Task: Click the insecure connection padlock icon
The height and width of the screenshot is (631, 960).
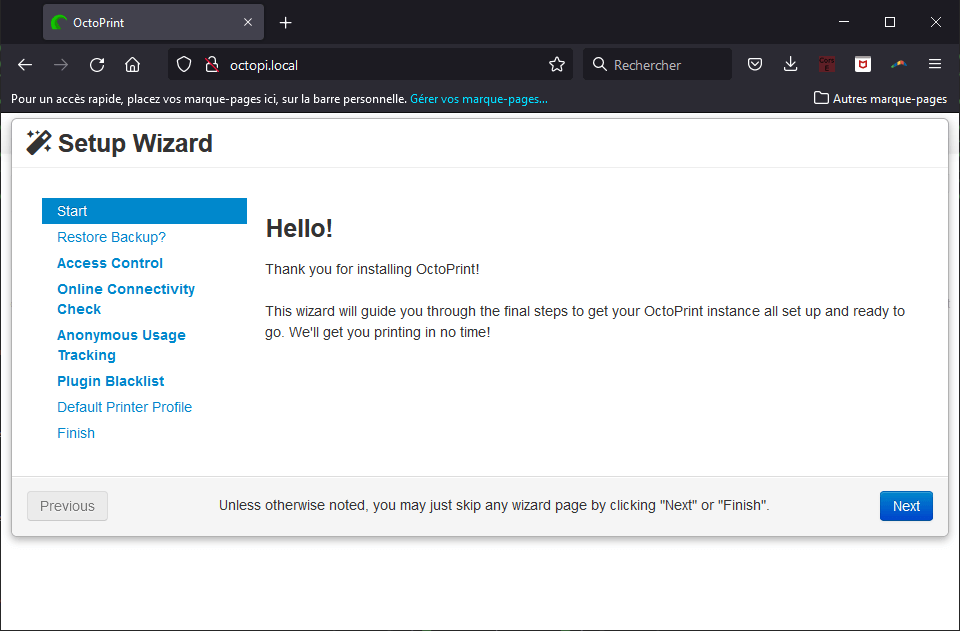Action: click(x=212, y=65)
